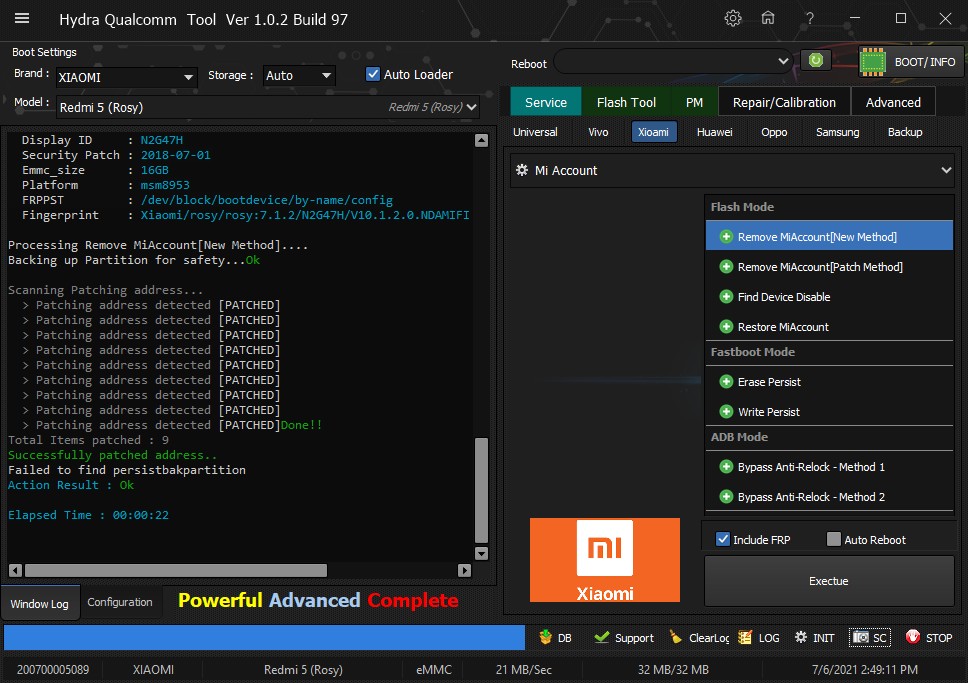Open the Model Redmi 5 (Rosy) dropdown
This screenshot has height=683, width=968.
point(268,107)
